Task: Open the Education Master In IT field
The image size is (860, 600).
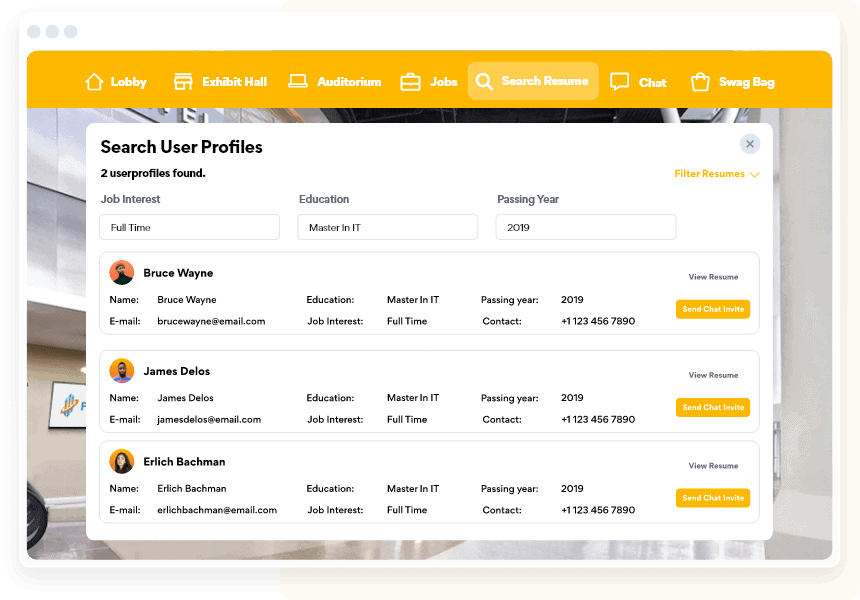Action: (387, 227)
